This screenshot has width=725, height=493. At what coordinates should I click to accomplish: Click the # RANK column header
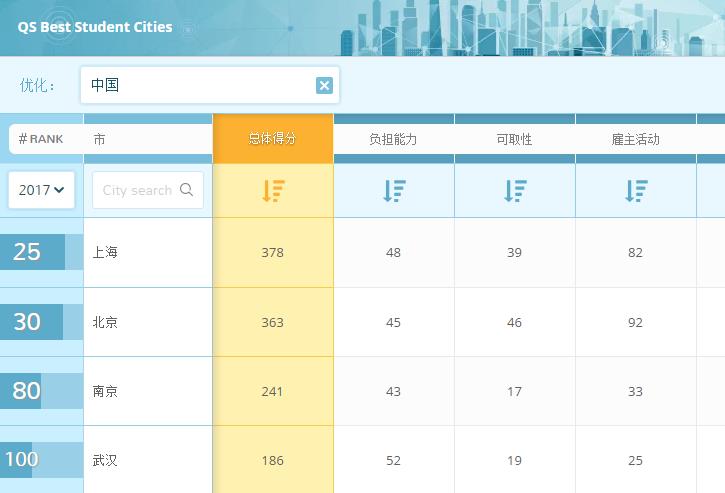(41, 139)
